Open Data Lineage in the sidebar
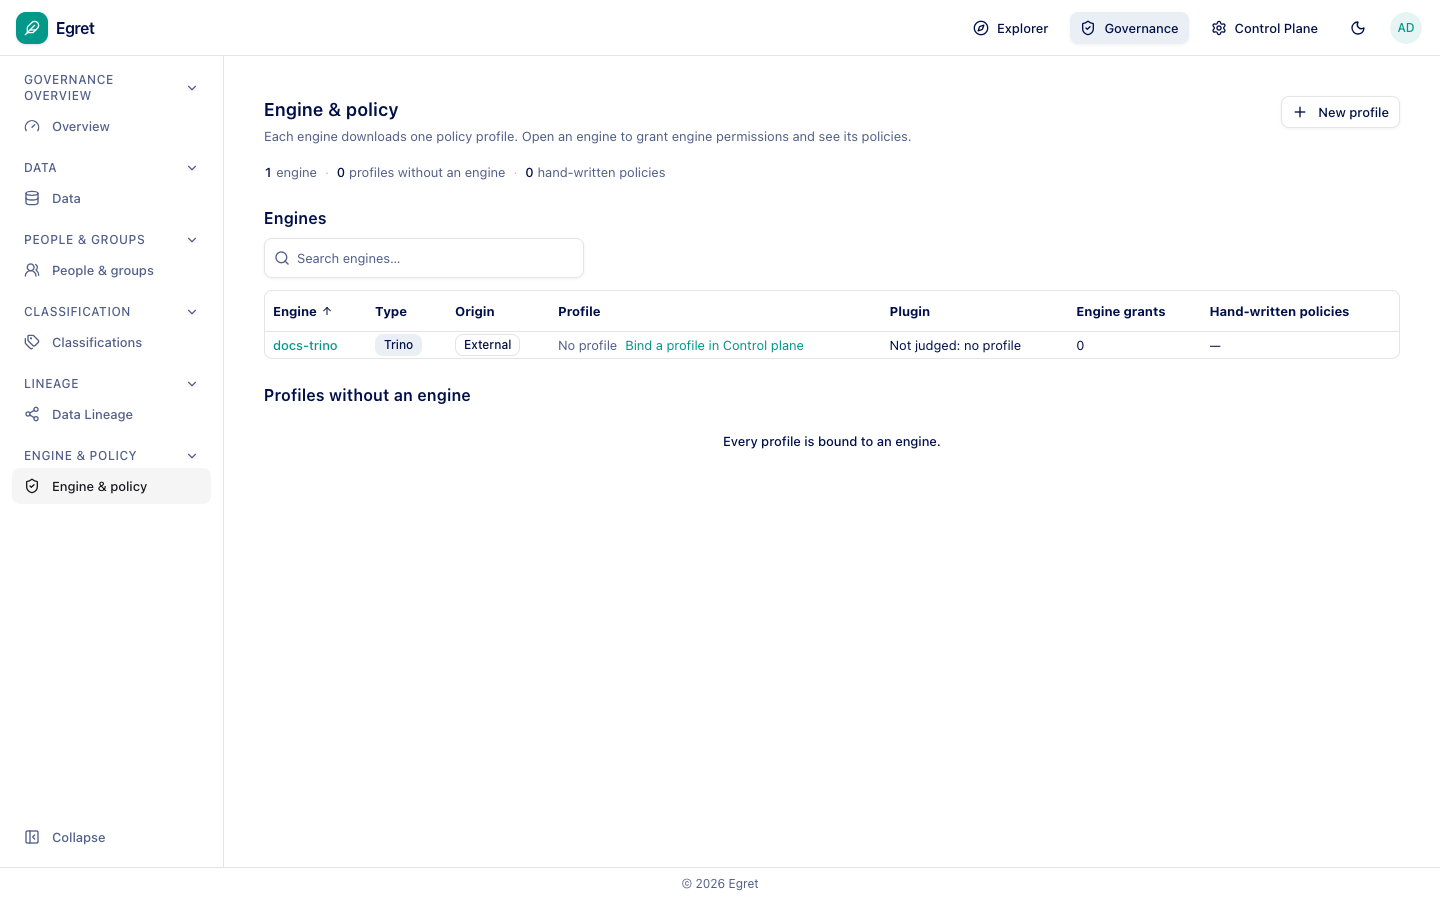Viewport: 1440px width, 900px height. coord(111,415)
